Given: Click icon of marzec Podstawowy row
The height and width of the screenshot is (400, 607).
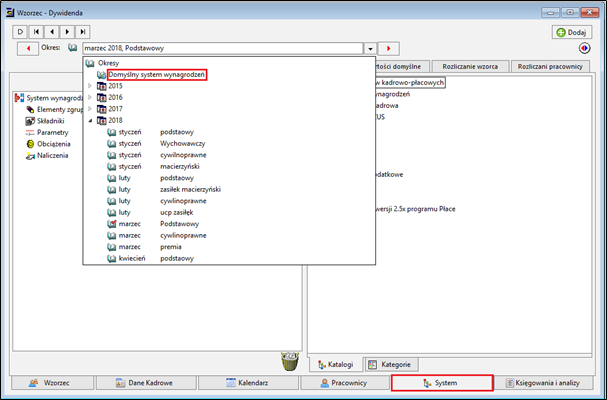Looking at the screenshot, I should [112, 224].
